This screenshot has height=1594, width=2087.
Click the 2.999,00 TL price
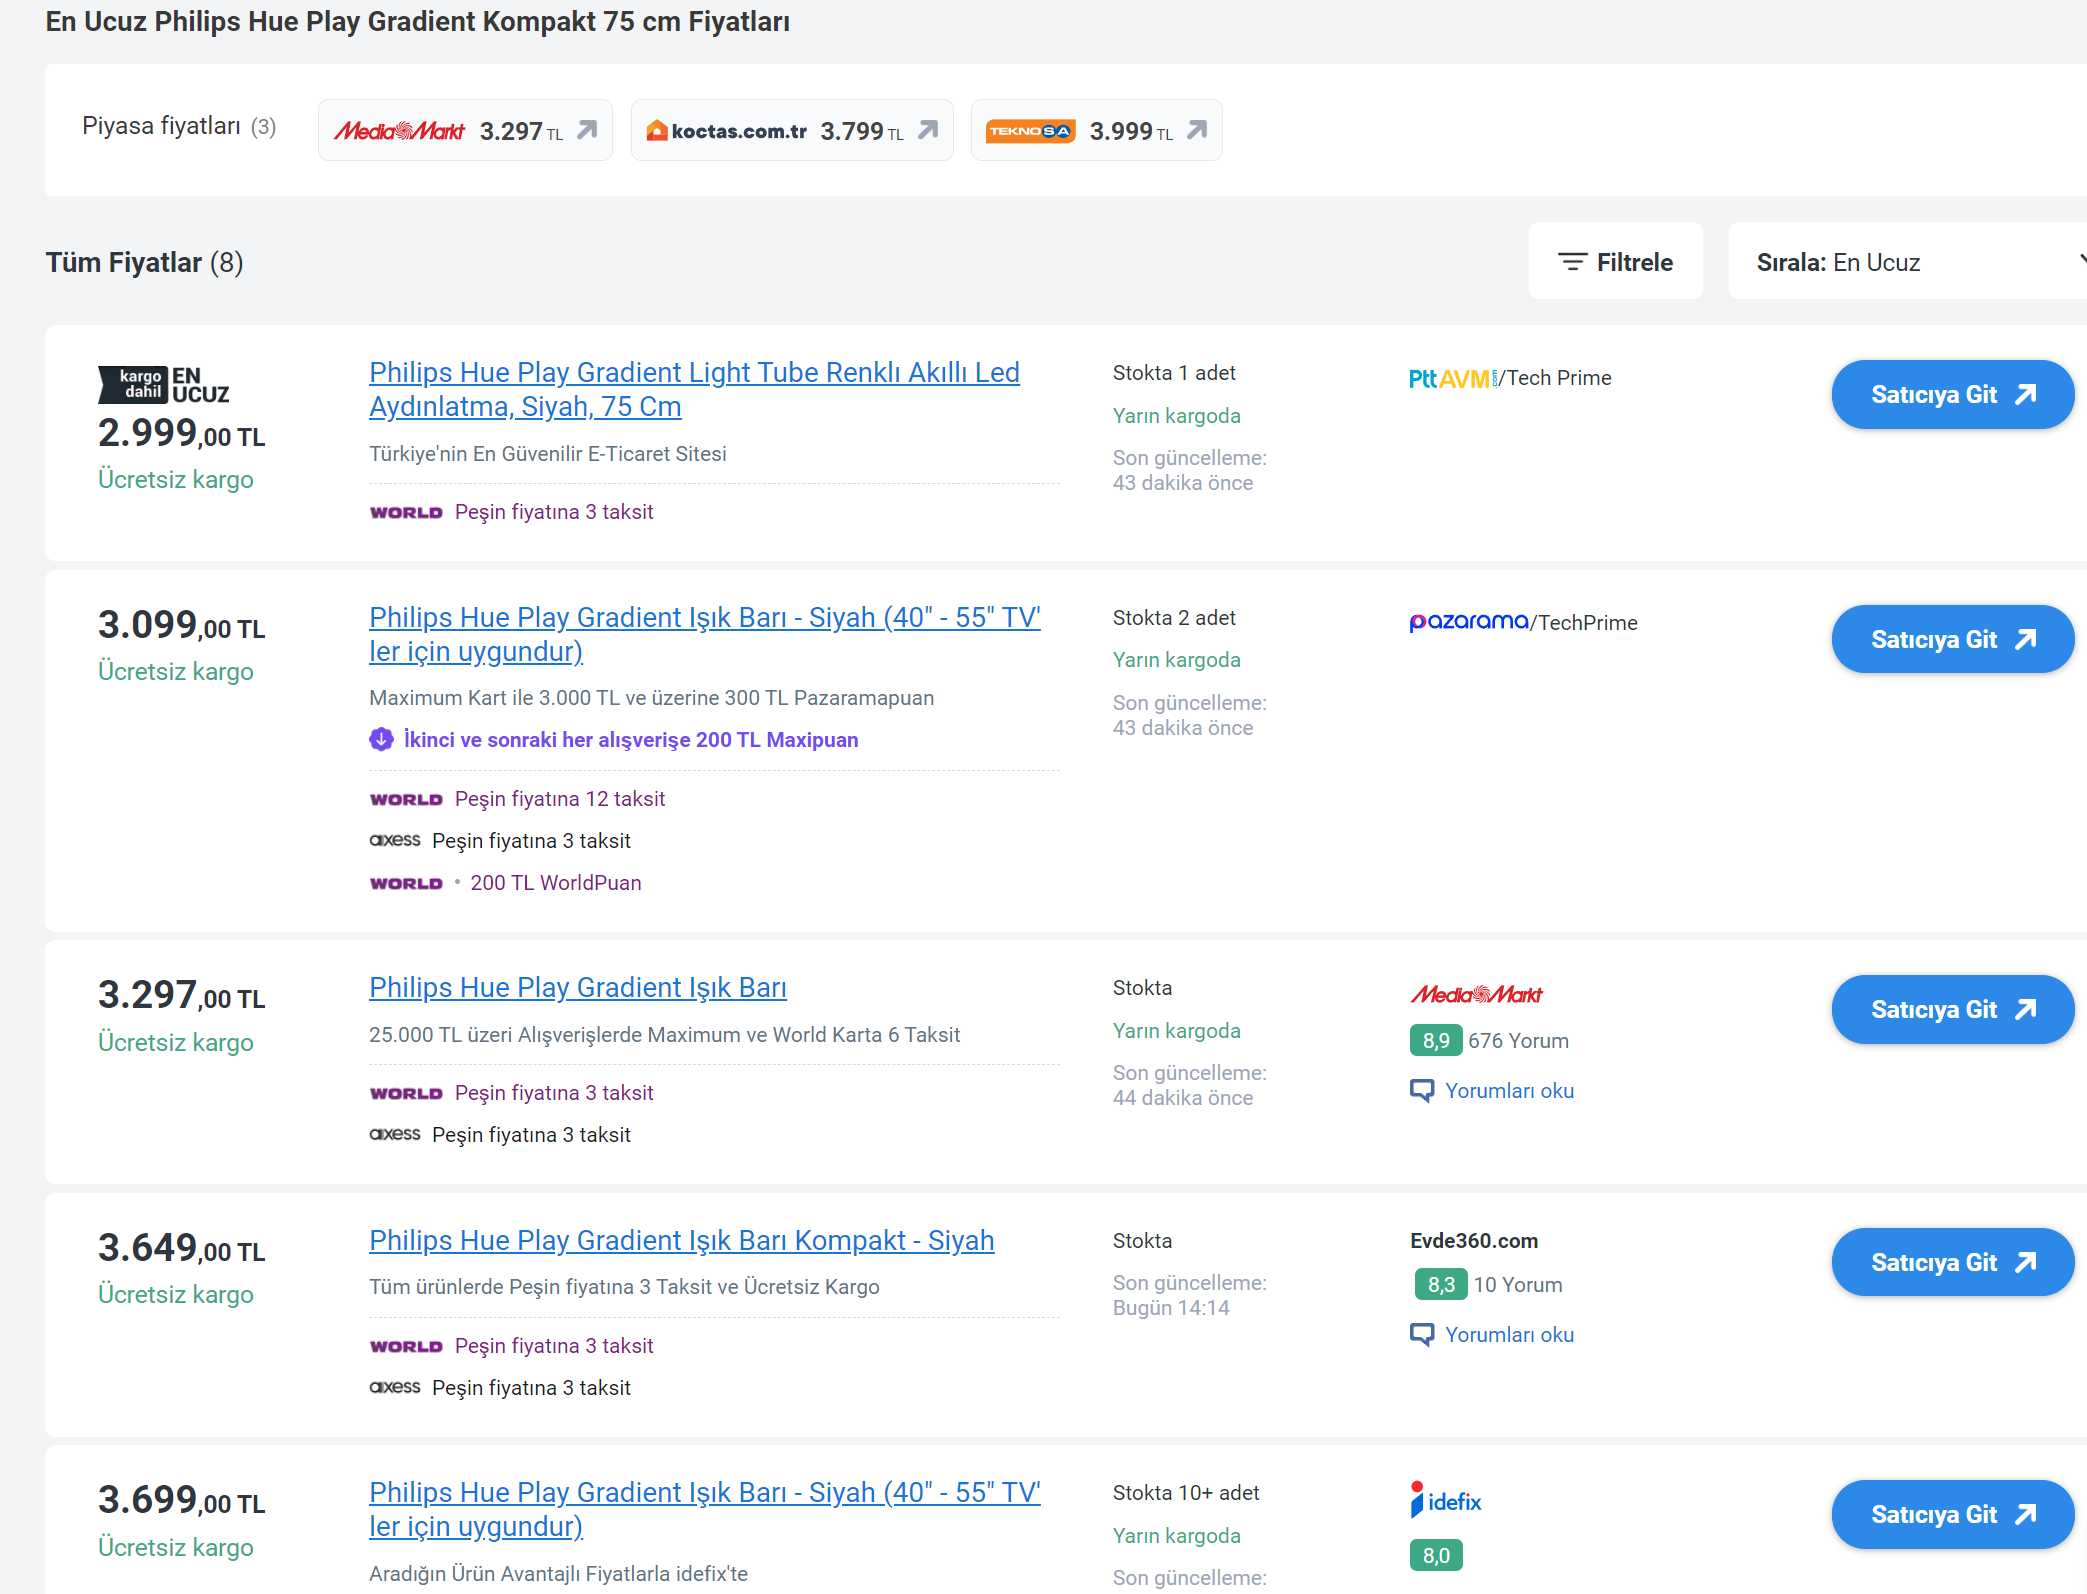coord(182,433)
